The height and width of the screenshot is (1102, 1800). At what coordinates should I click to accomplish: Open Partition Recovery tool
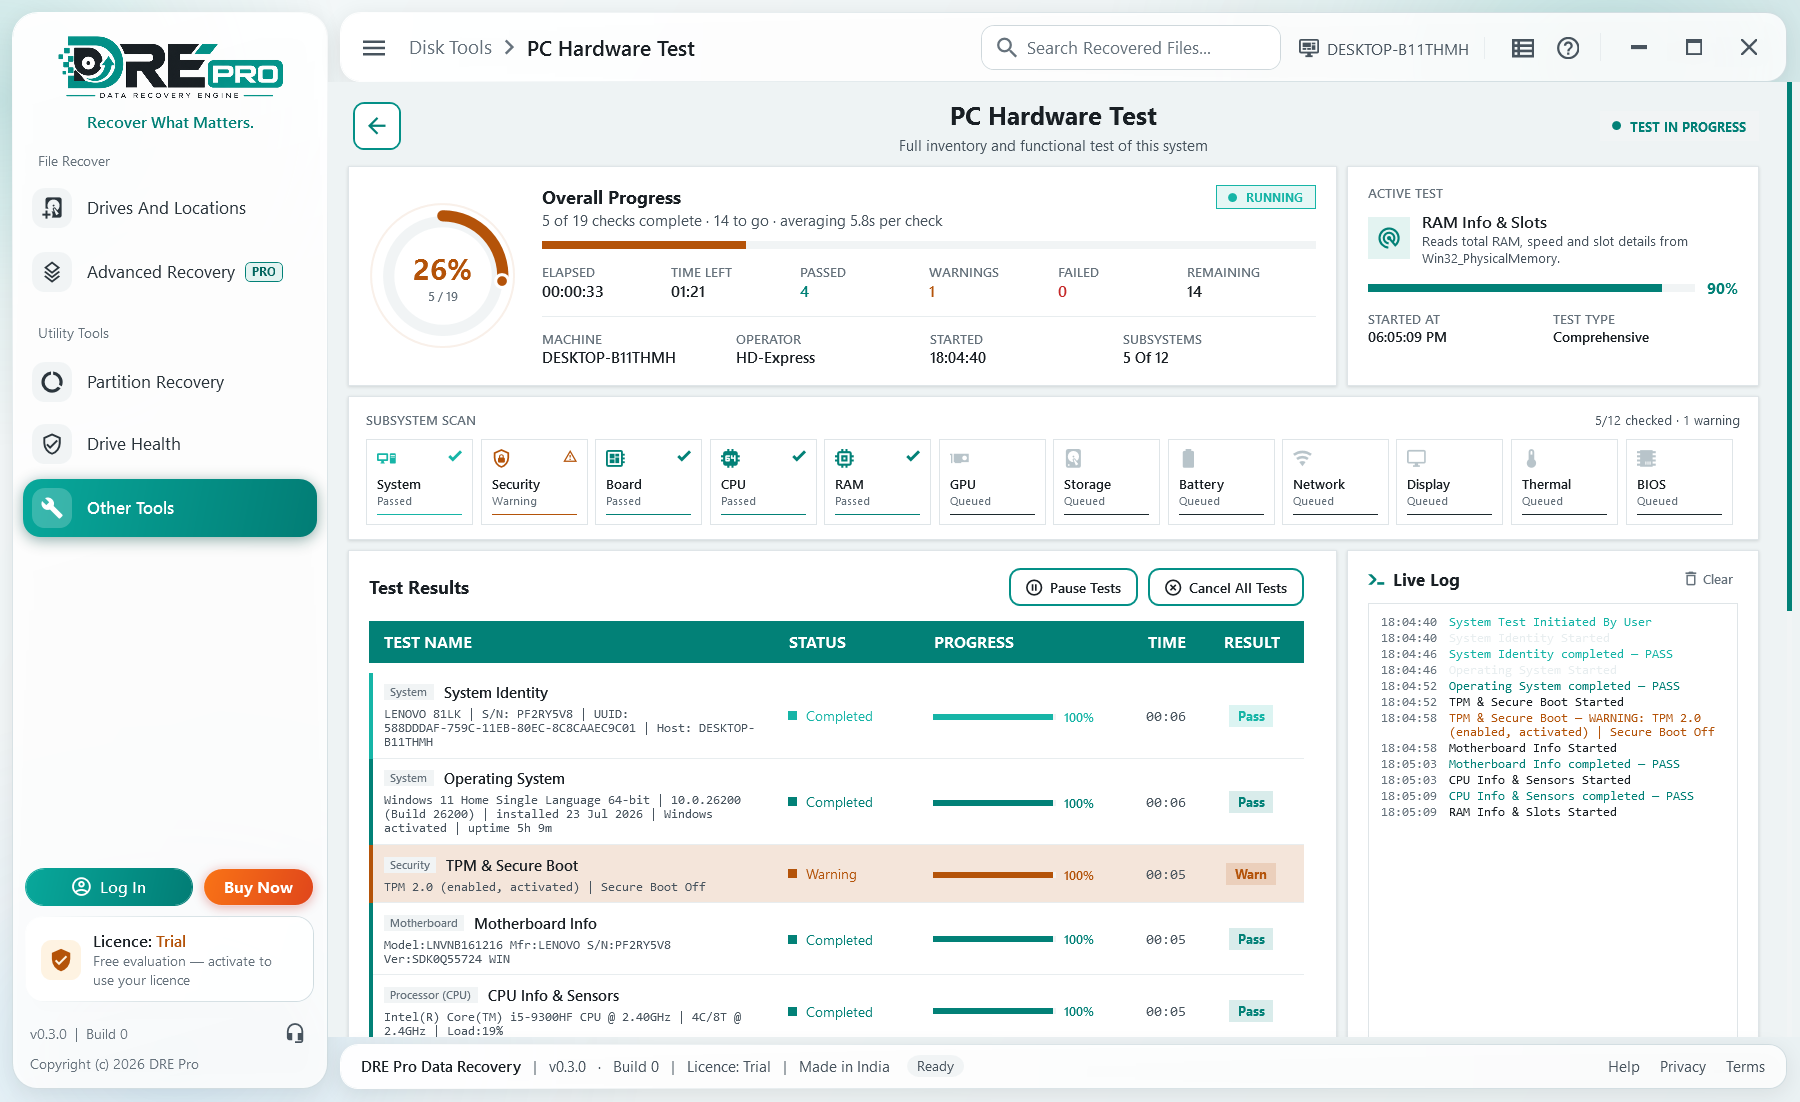(170, 382)
